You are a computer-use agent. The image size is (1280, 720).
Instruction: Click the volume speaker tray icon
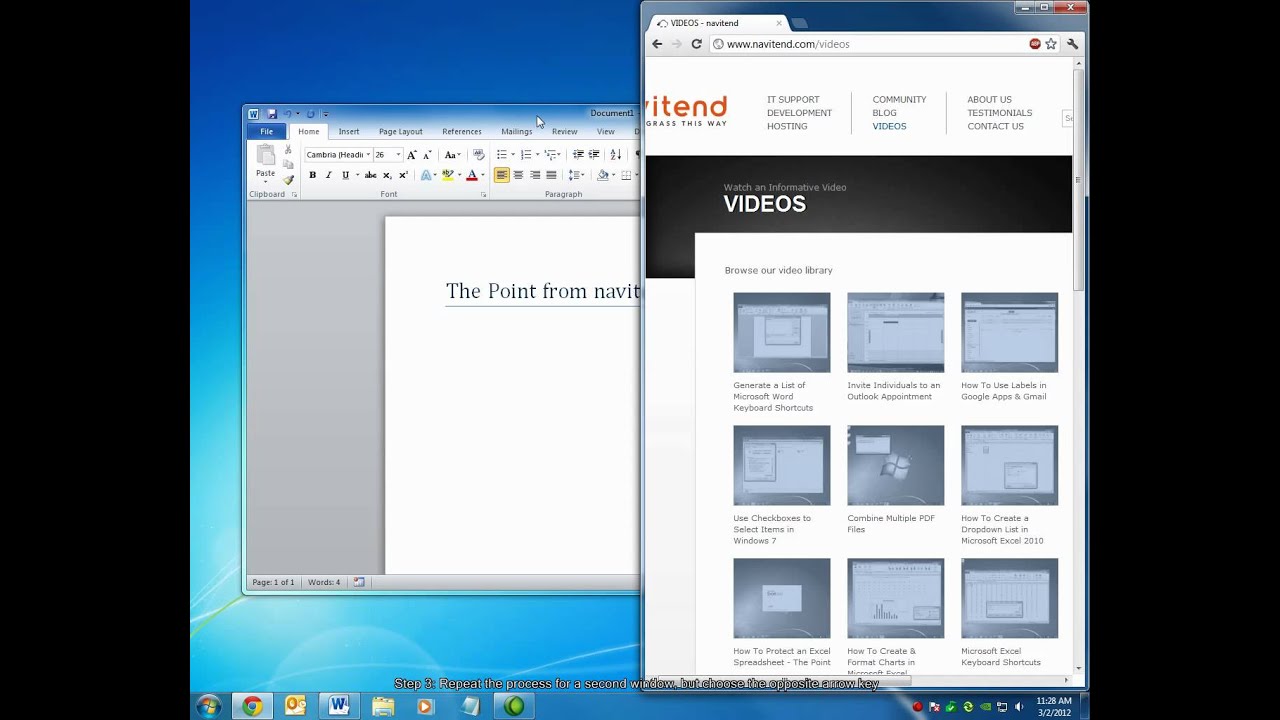click(1019, 707)
